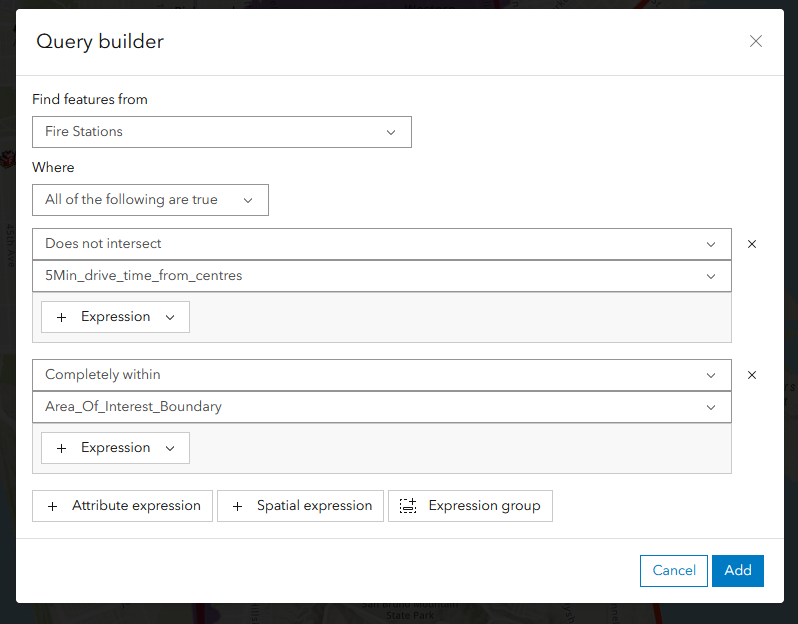Open the Fire Stations layer dropdown

pos(221,132)
